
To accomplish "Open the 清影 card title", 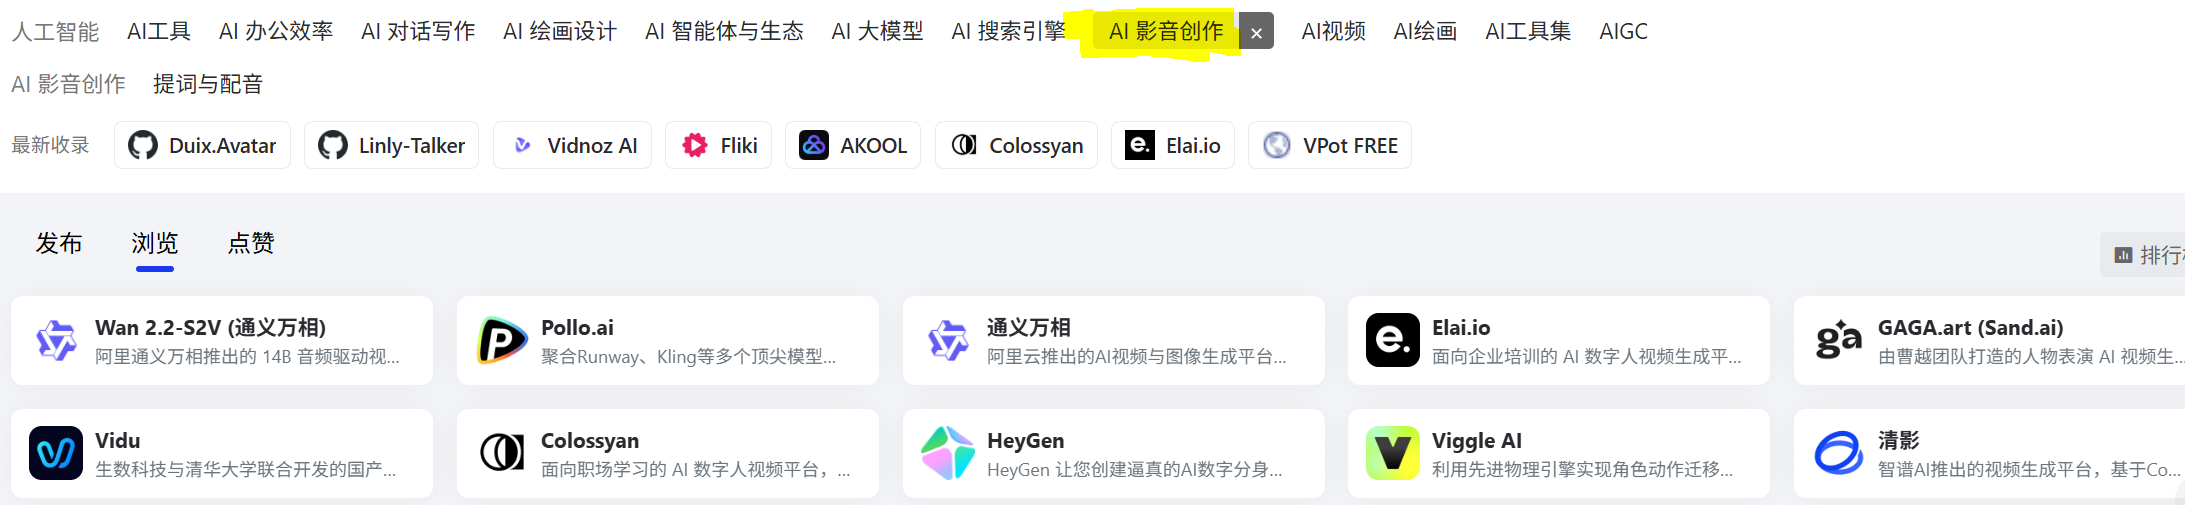I will coord(1898,441).
